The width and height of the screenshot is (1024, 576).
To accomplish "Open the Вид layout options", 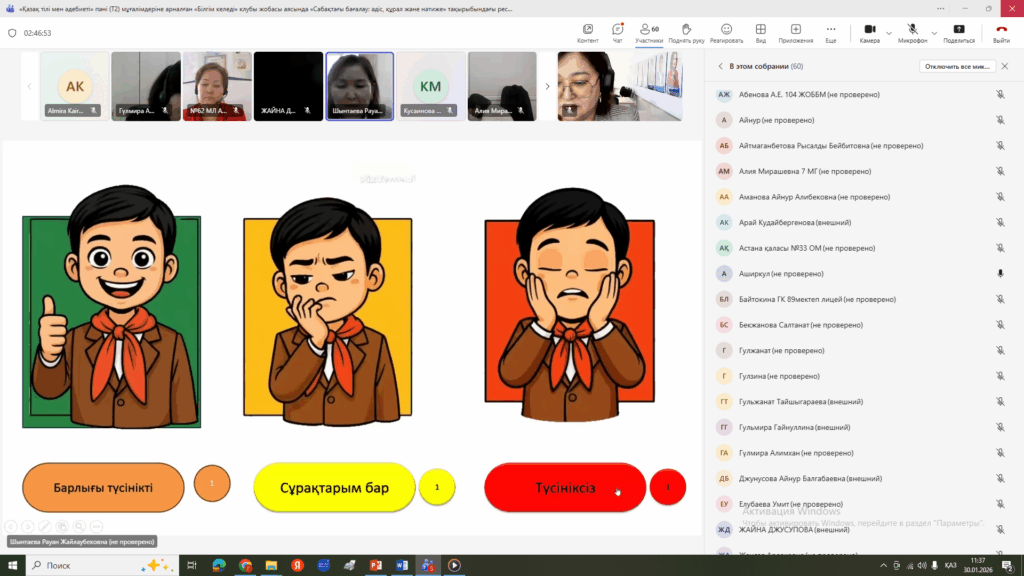I will [761, 32].
